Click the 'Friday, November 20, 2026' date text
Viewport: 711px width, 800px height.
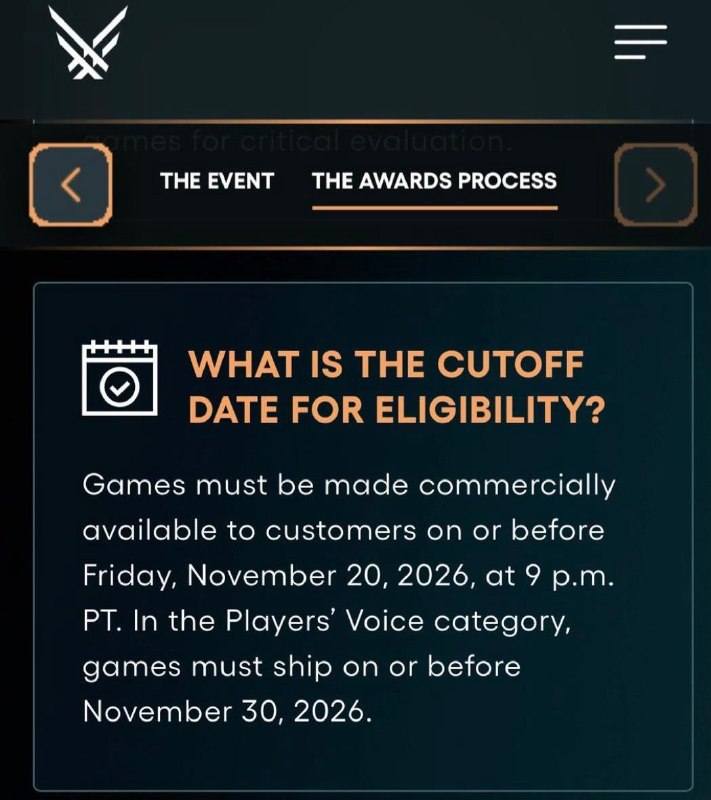275,577
